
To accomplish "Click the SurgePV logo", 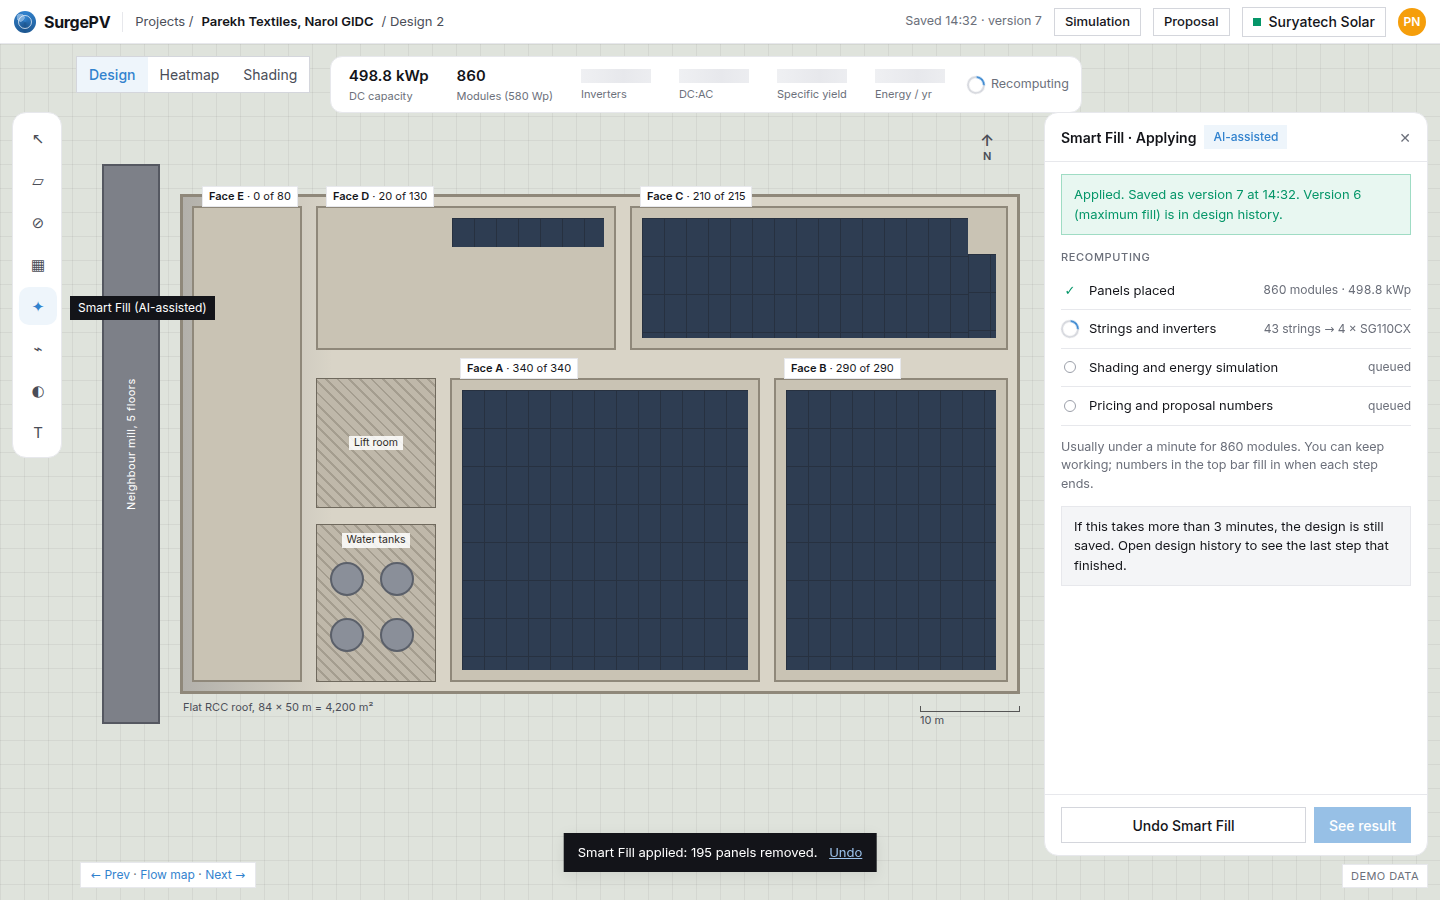I will [x=62, y=22].
